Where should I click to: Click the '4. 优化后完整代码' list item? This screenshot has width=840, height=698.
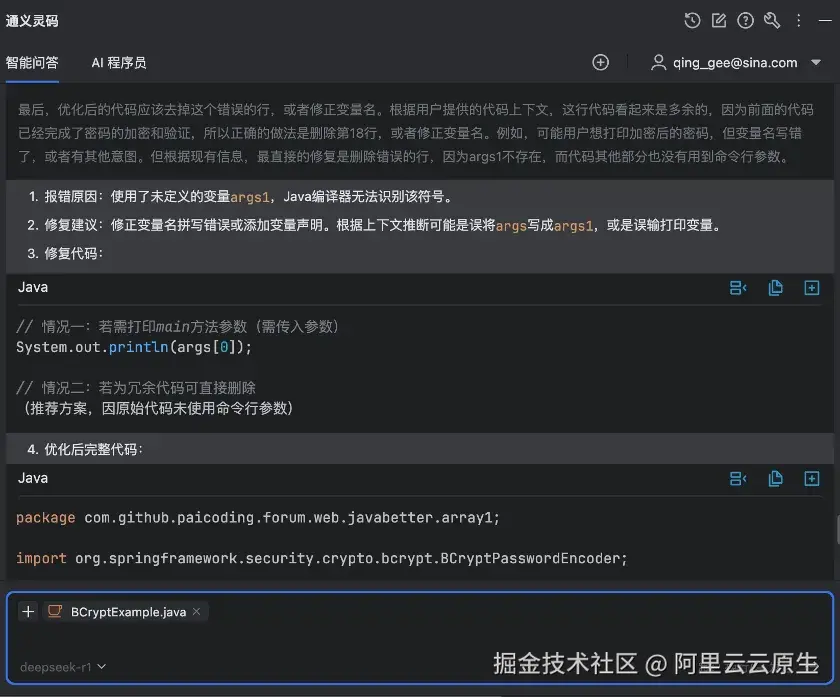pos(85,449)
